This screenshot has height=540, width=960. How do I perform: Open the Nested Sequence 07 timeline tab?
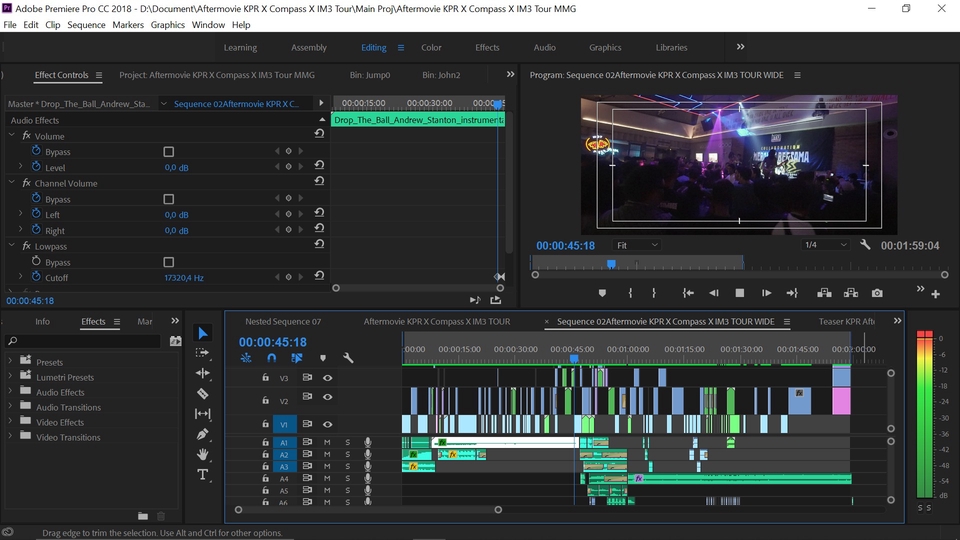tap(283, 322)
